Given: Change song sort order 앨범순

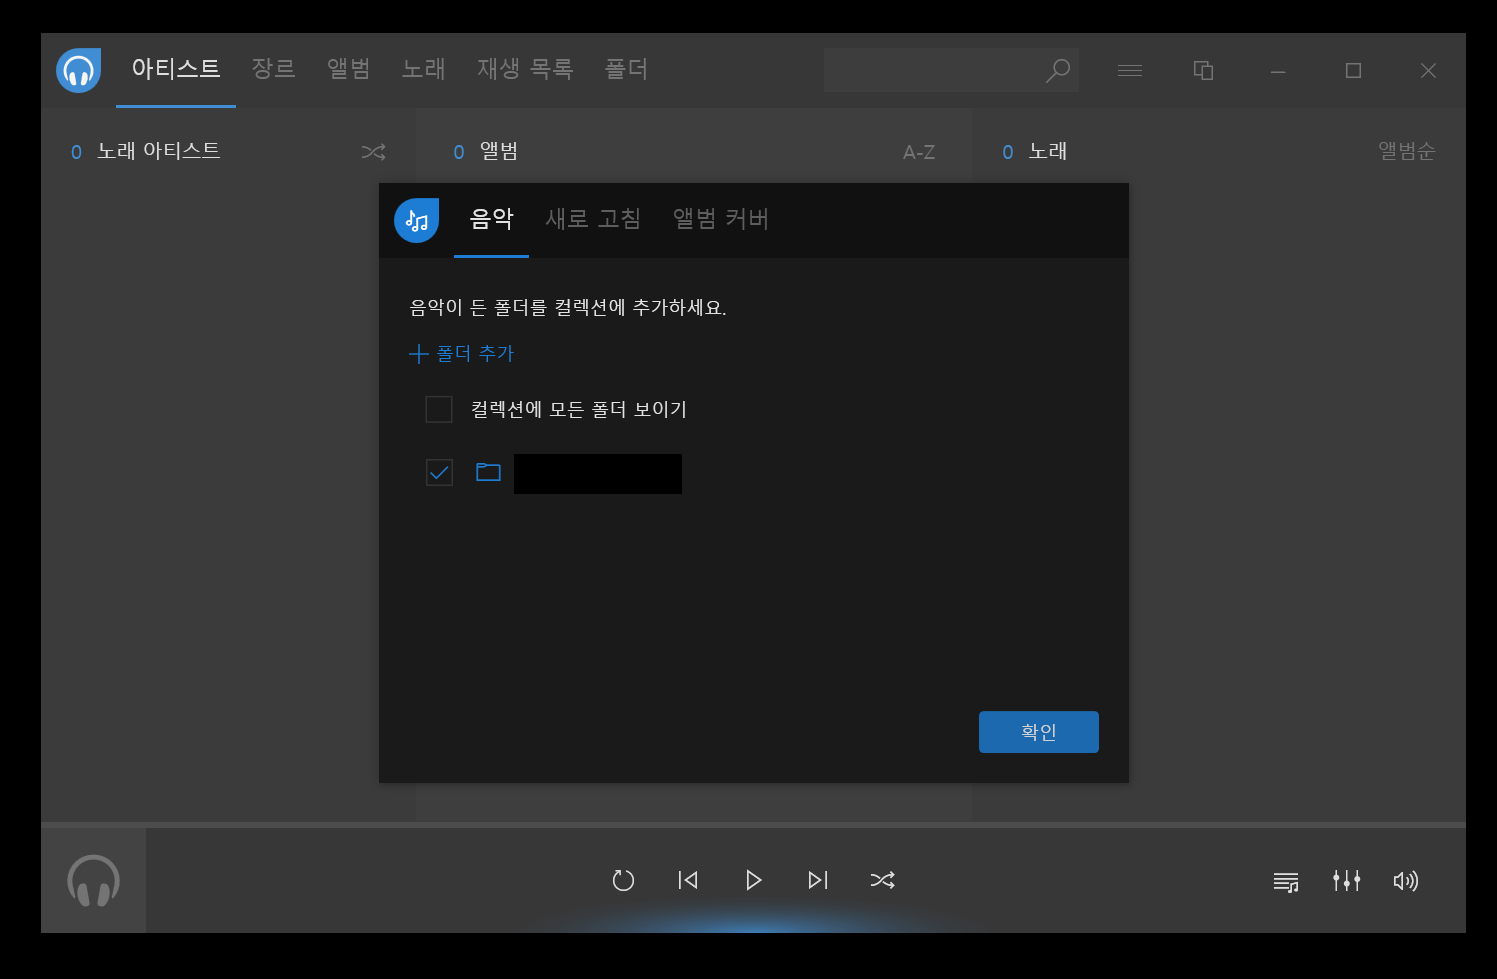Looking at the screenshot, I should coord(1407,151).
